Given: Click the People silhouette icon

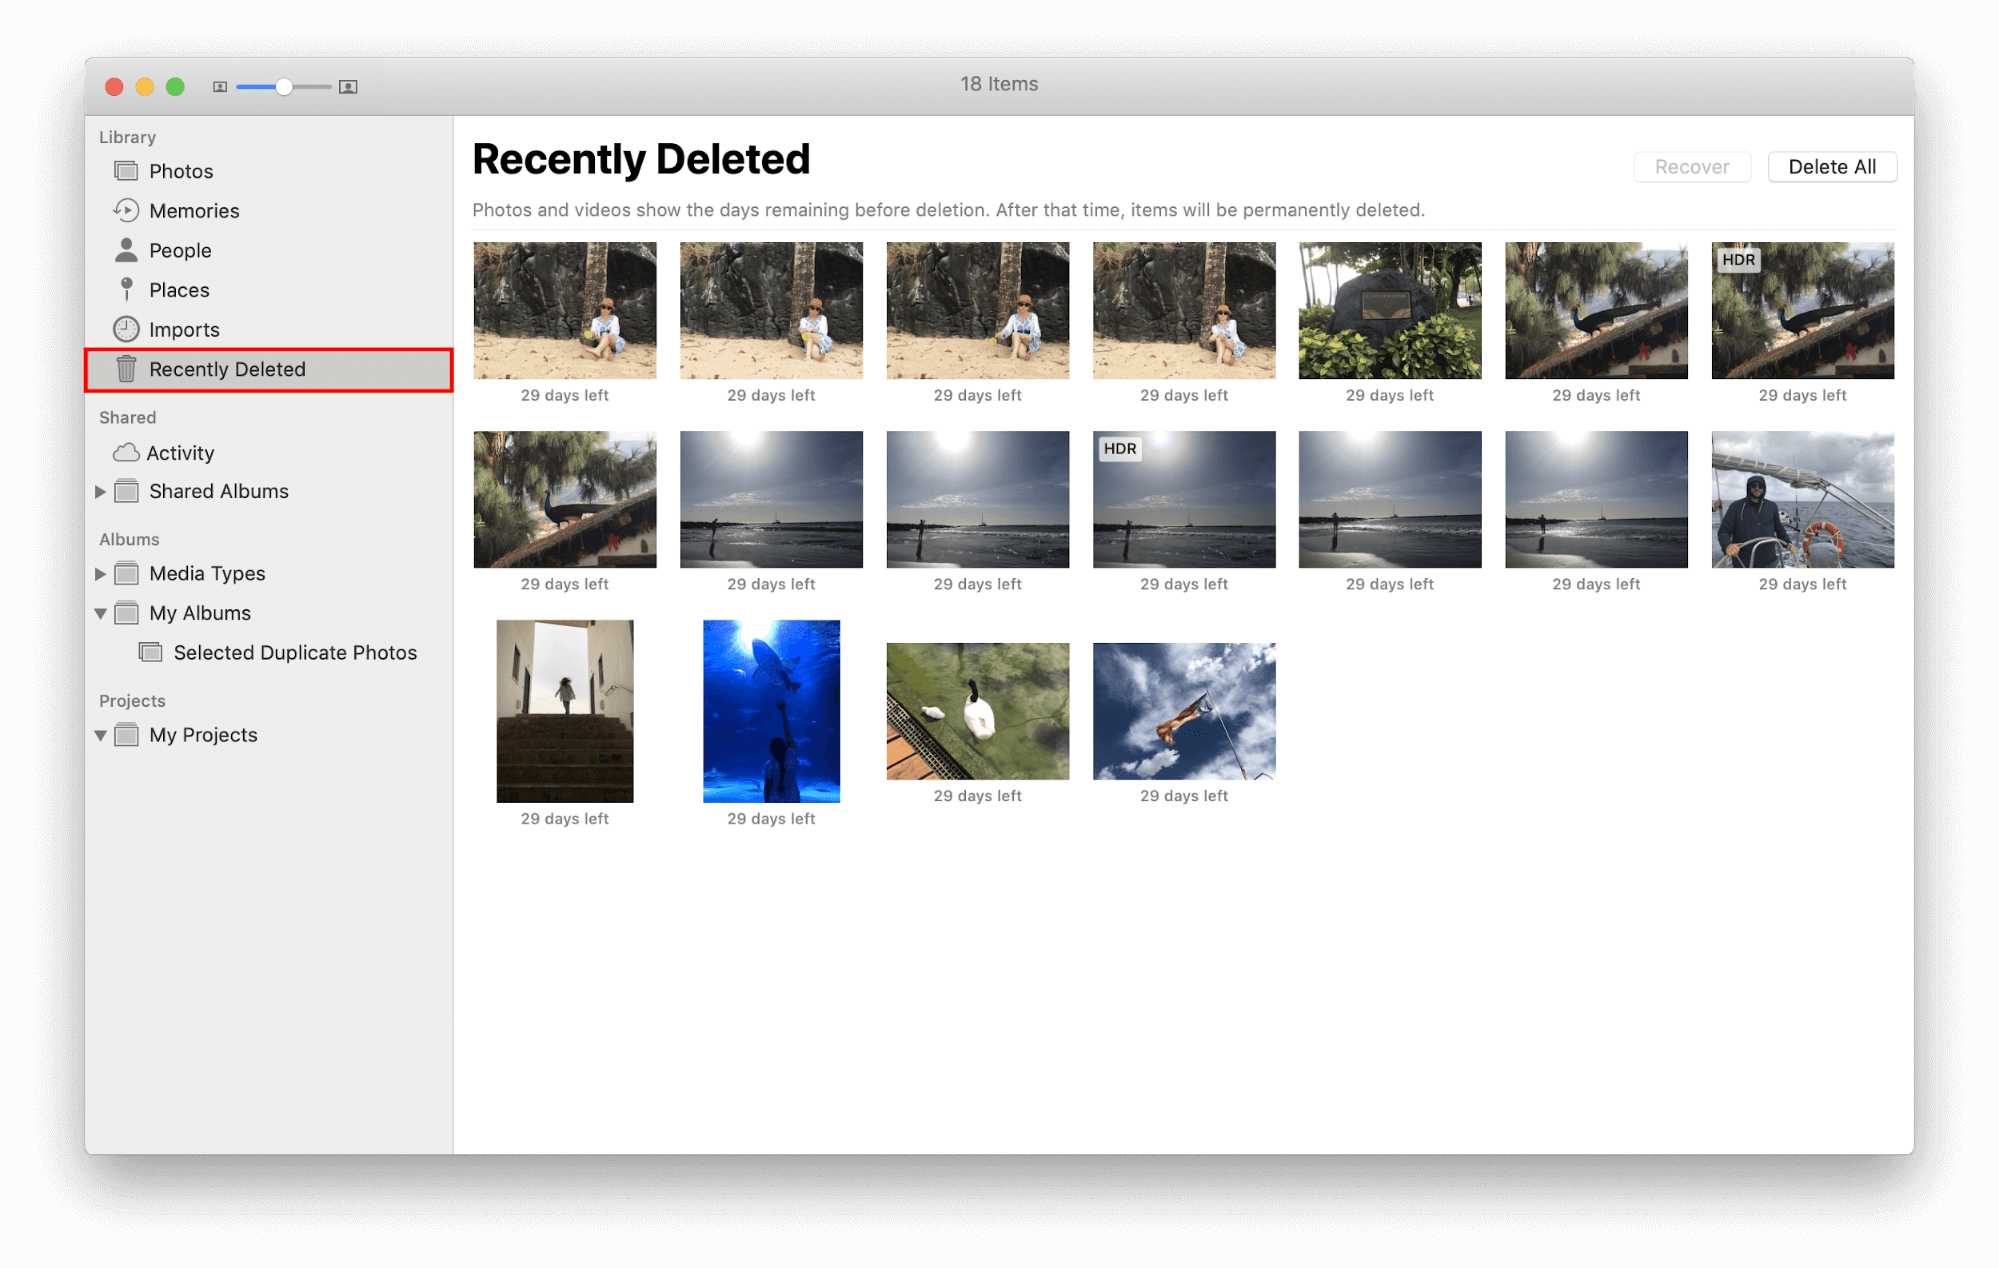Looking at the screenshot, I should 126,250.
